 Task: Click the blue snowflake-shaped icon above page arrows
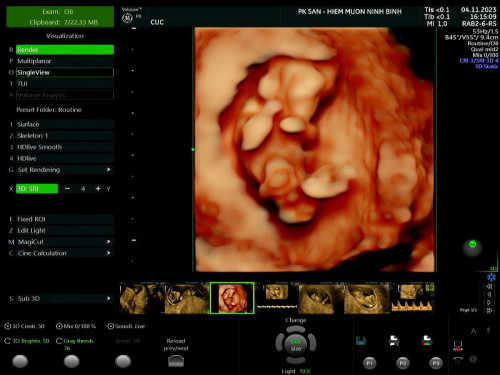point(491,277)
